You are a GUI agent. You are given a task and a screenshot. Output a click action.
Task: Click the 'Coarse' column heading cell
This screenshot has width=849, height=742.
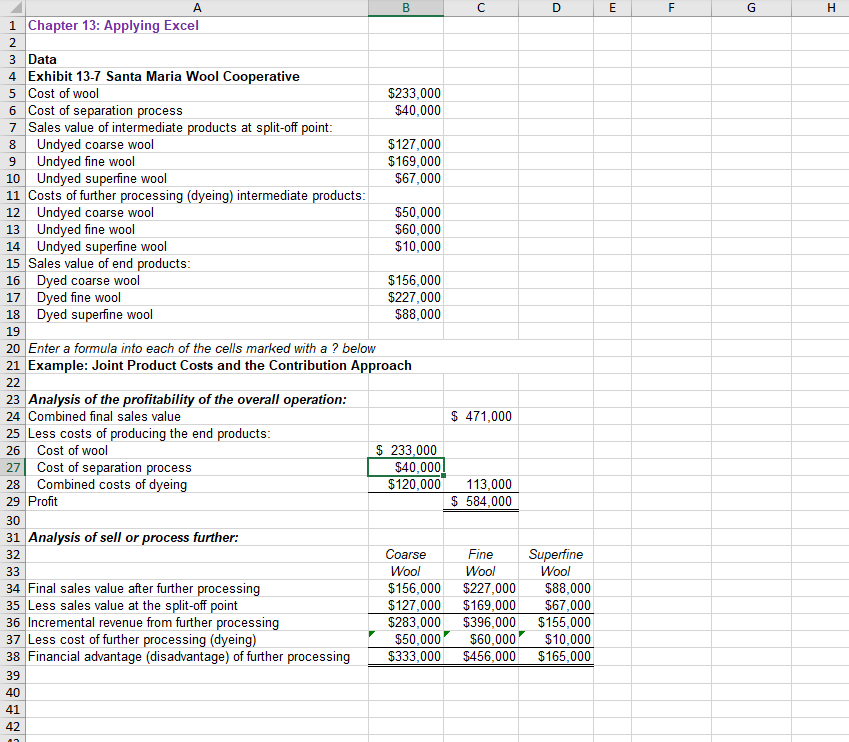[406, 555]
